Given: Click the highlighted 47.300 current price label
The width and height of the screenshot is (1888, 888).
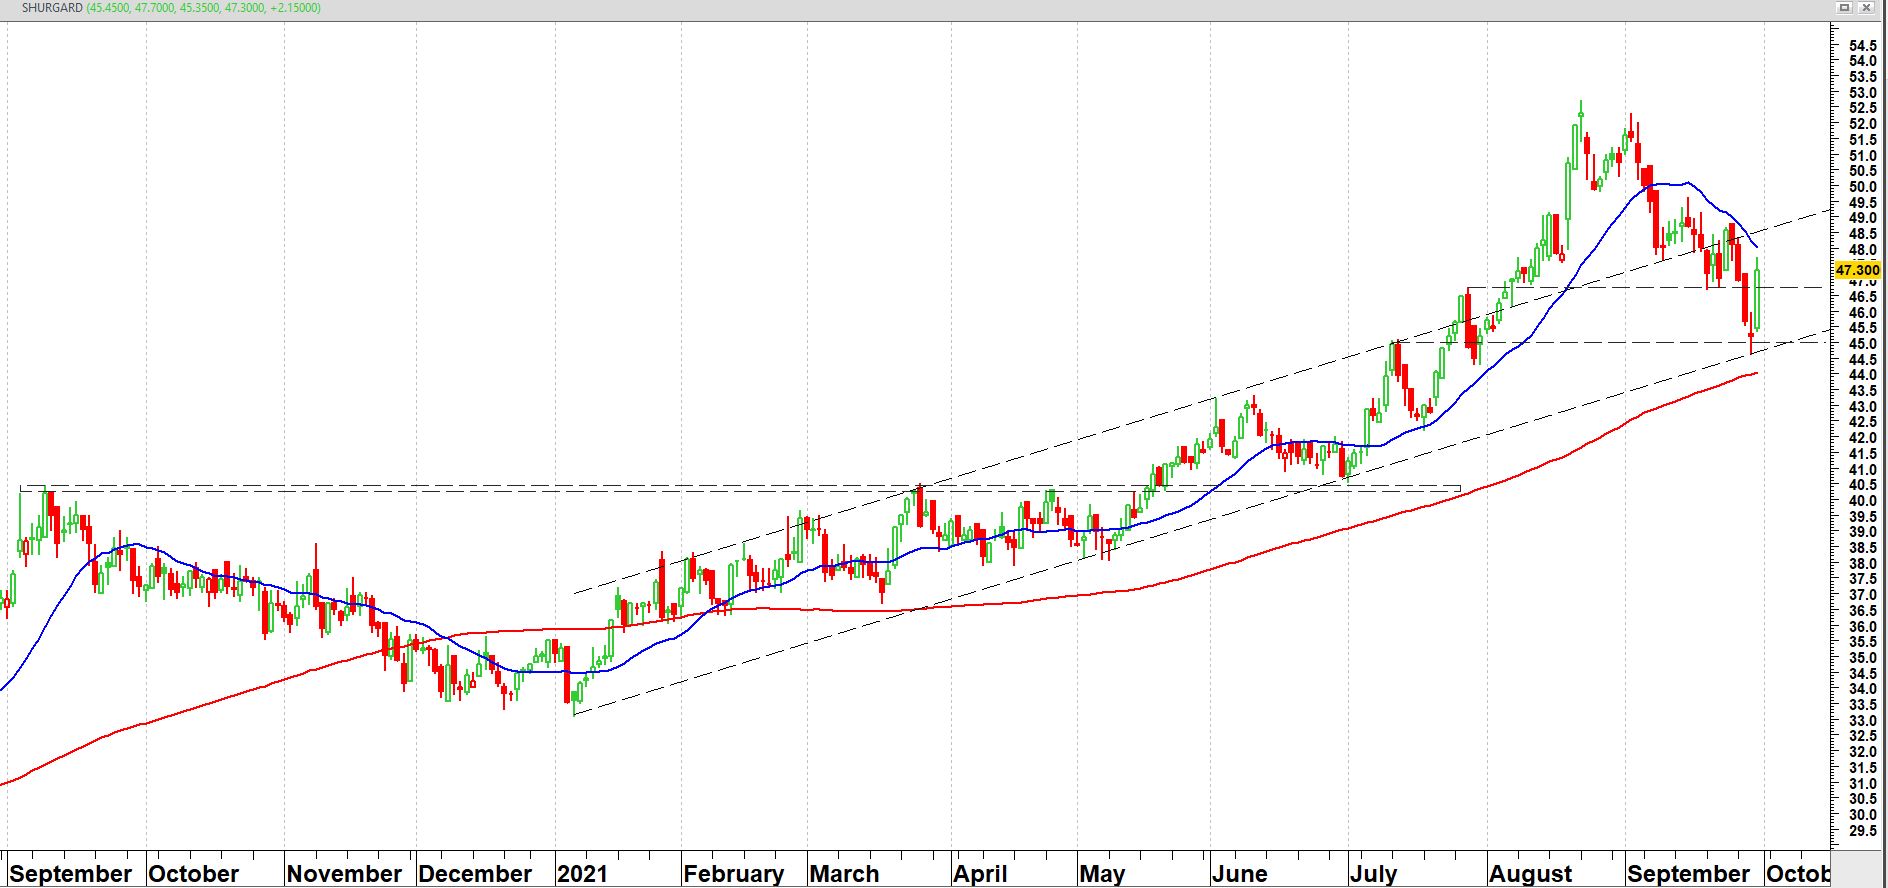Looking at the screenshot, I should (x=1858, y=270).
